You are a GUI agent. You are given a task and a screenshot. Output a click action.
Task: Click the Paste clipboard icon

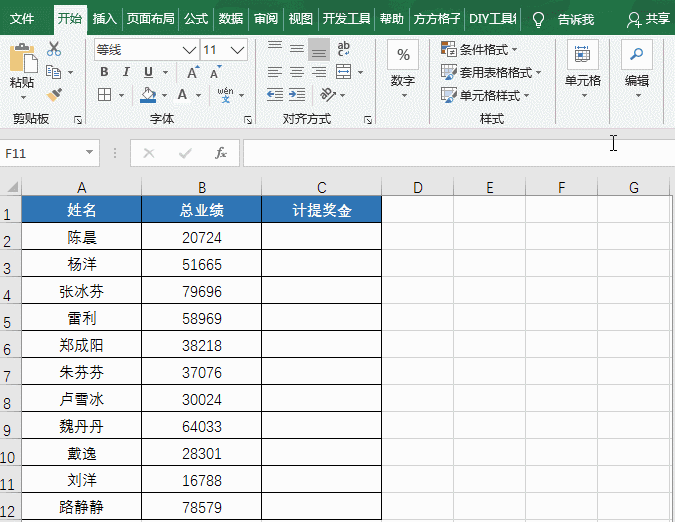(20, 65)
